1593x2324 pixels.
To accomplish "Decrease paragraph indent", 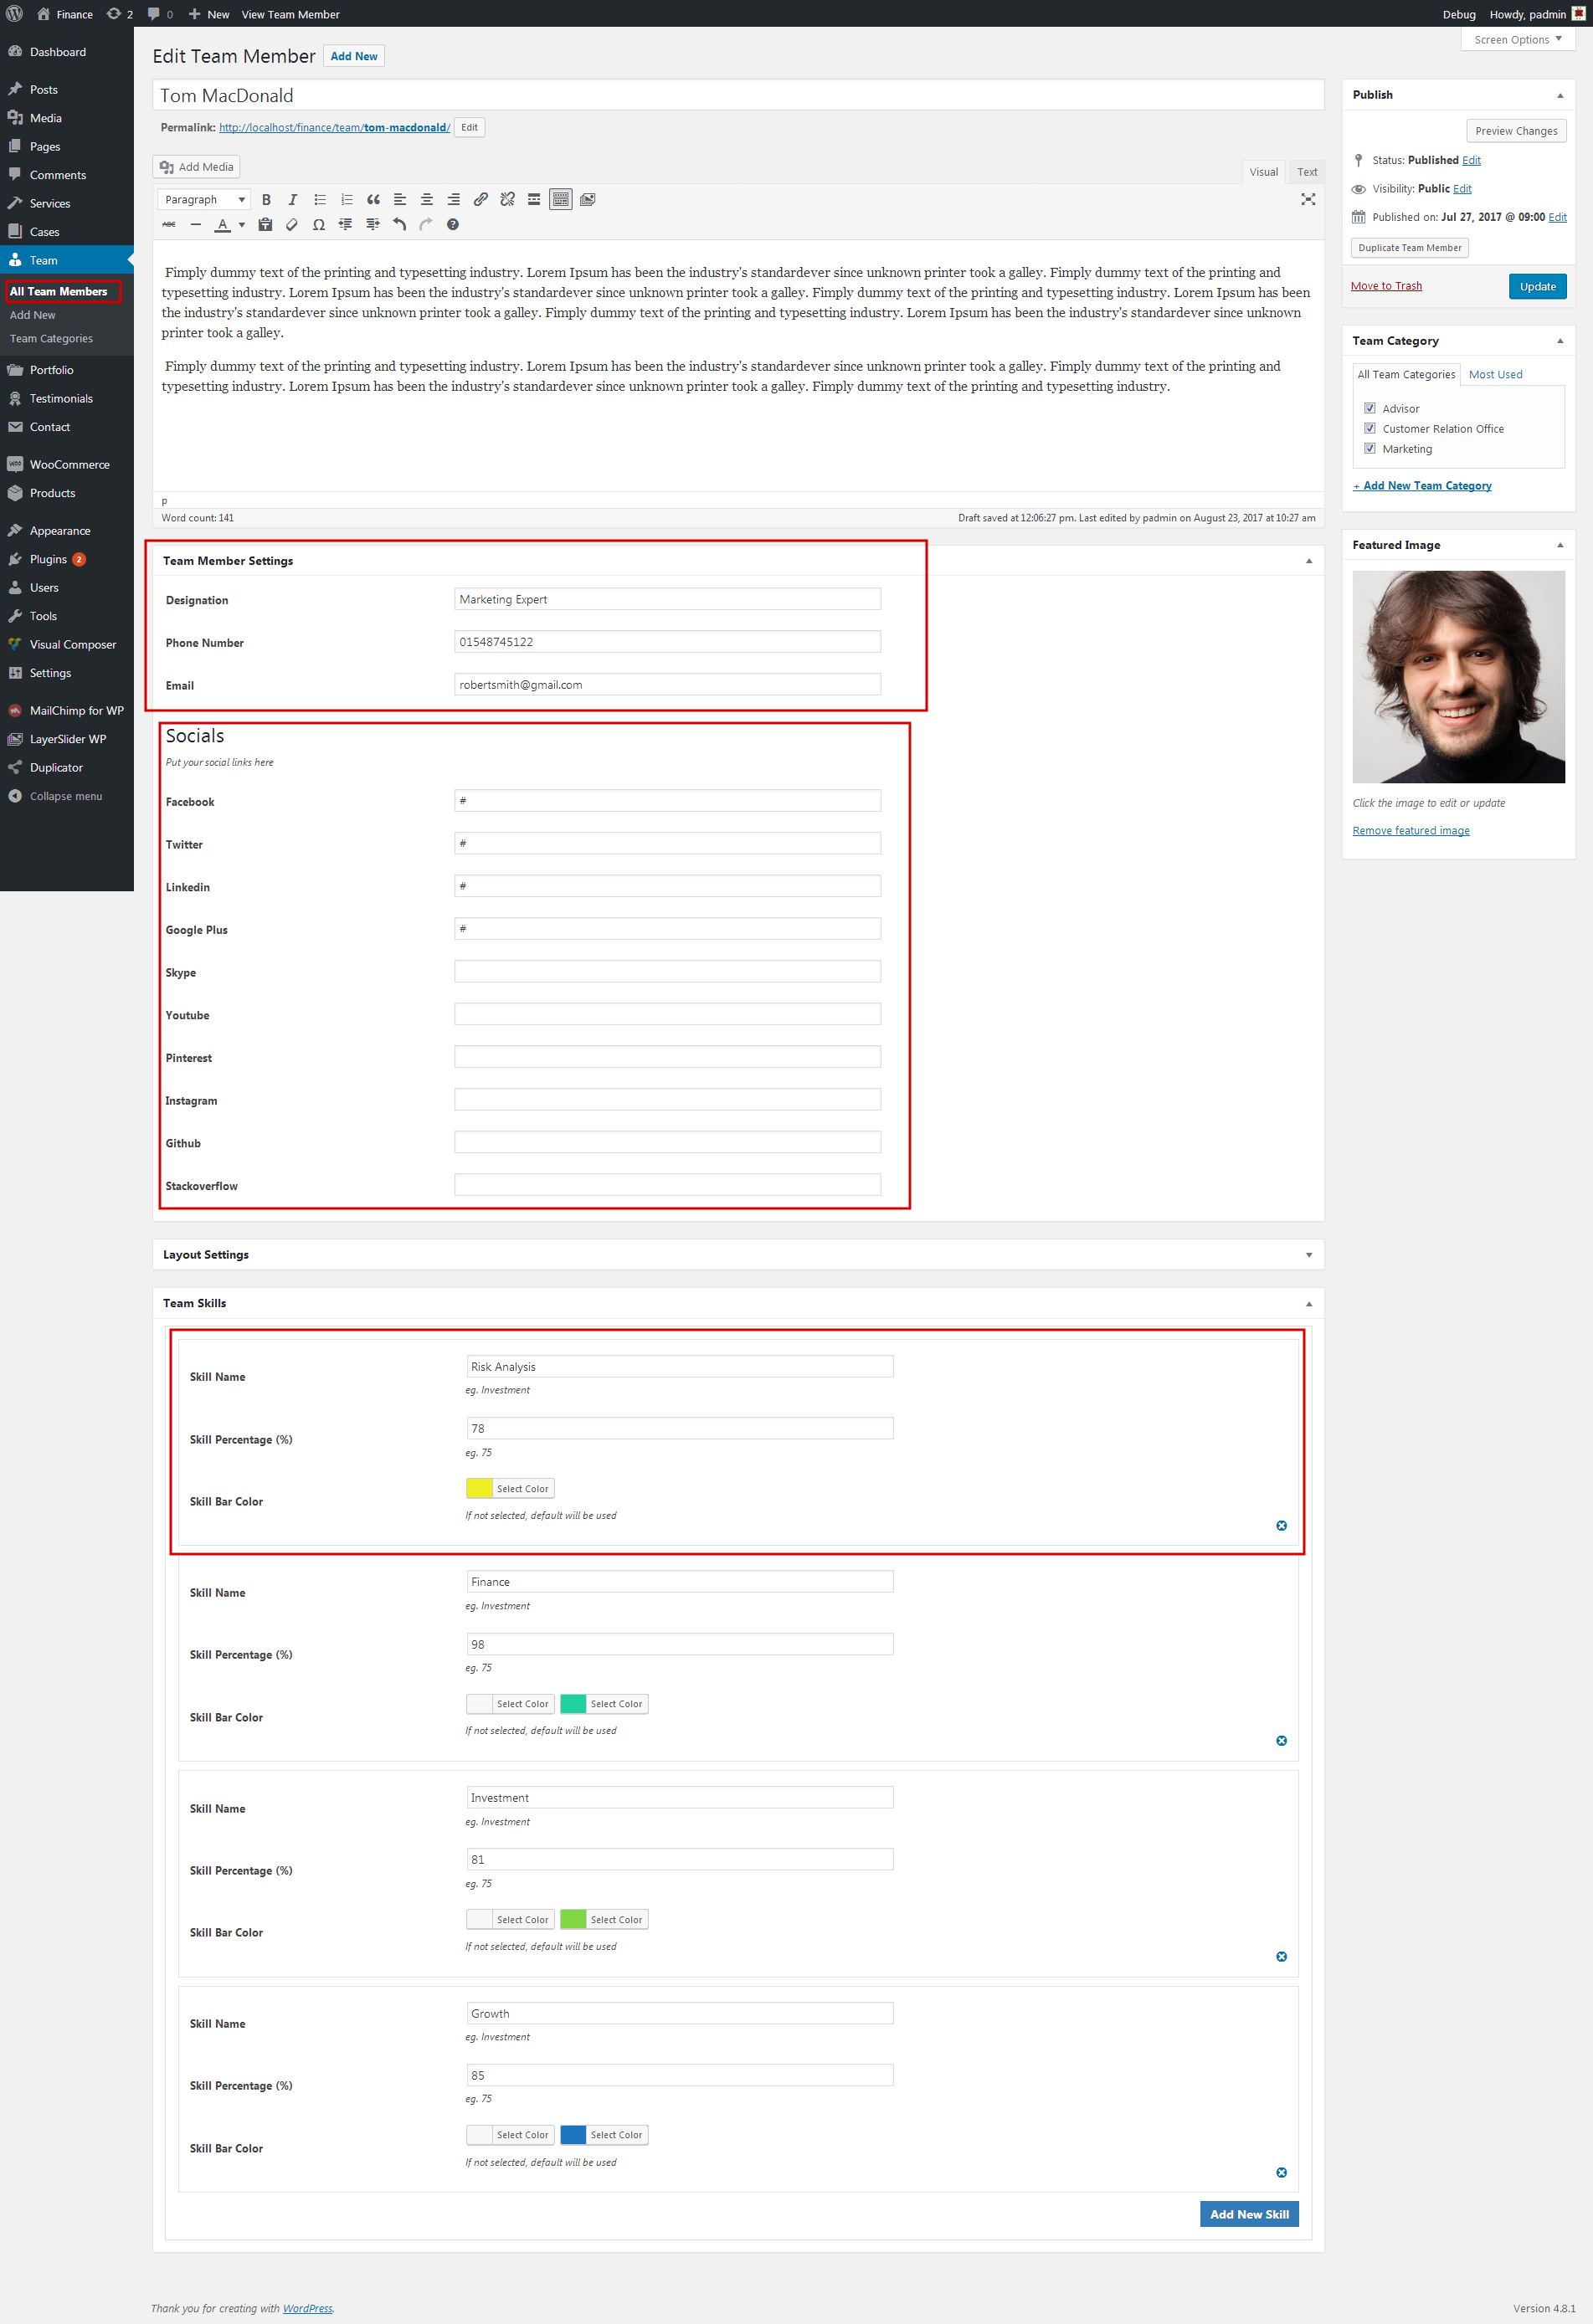I will (346, 225).
